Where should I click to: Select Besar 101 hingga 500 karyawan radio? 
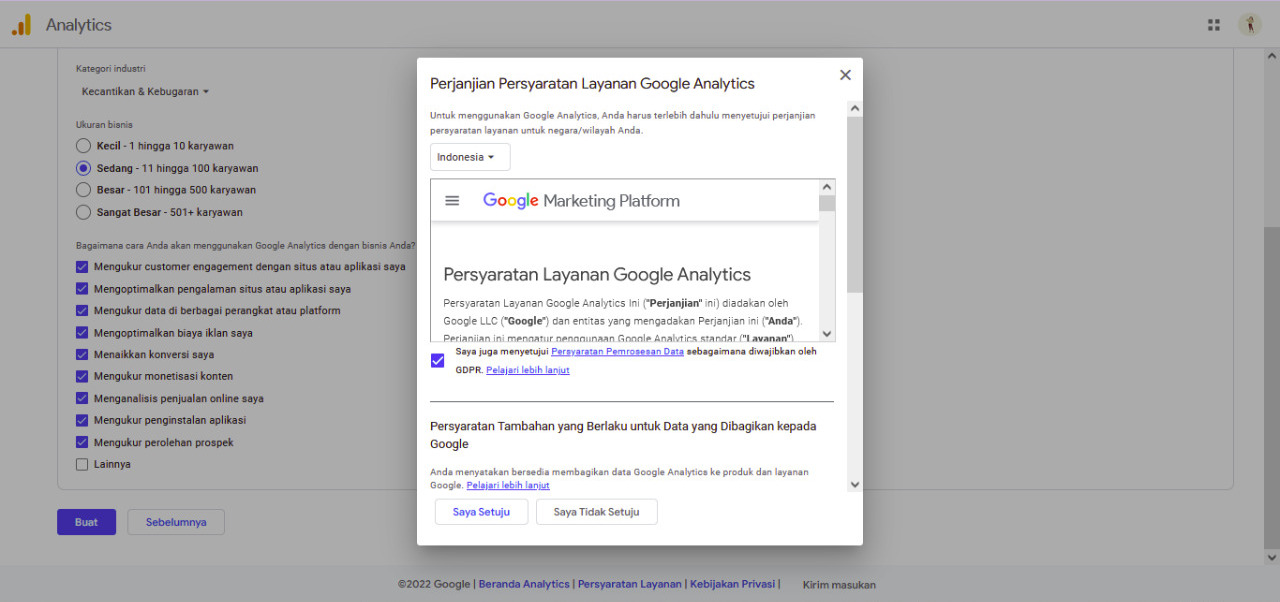point(84,190)
